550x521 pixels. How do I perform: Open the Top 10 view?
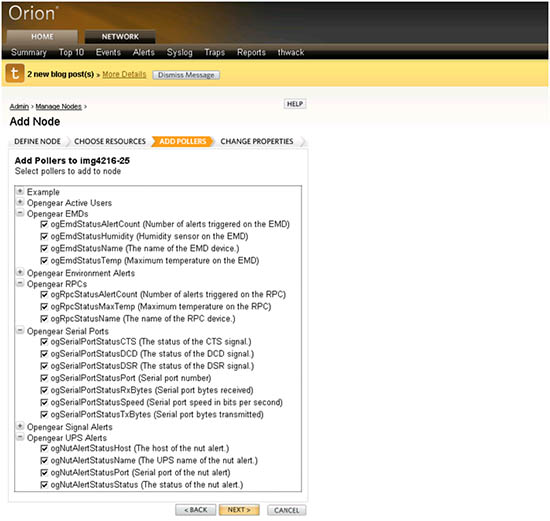coord(72,52)
